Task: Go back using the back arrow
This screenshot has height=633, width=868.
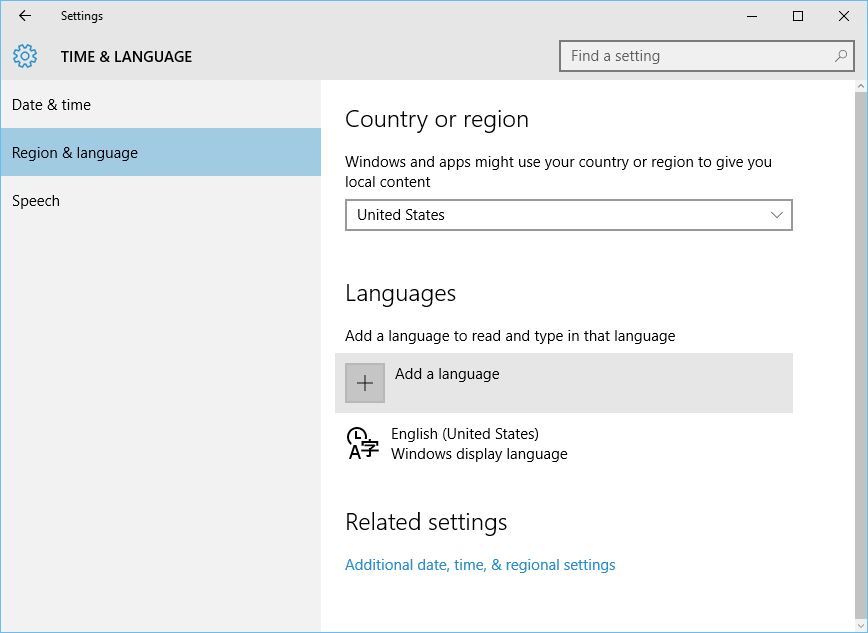Action: pos(25,16)
